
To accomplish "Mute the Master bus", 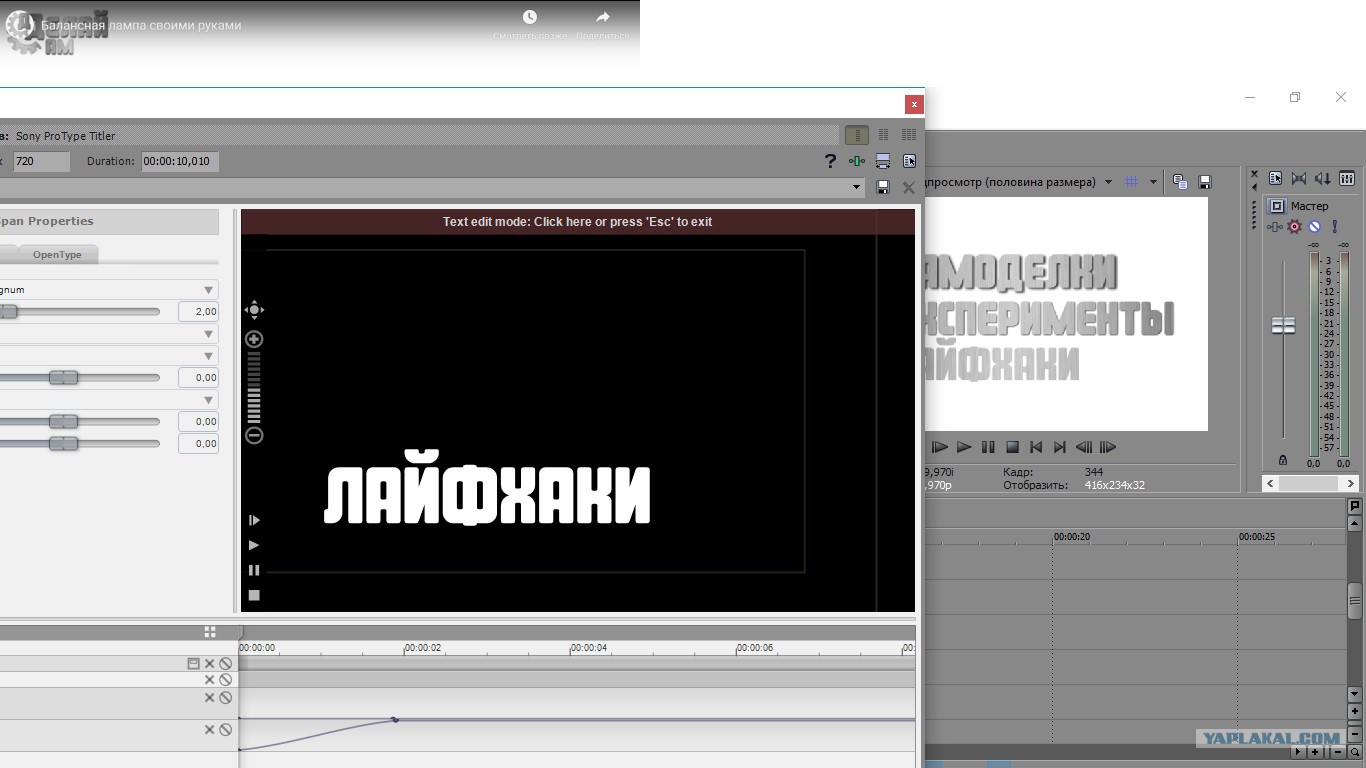I will tap(1315, 227).
